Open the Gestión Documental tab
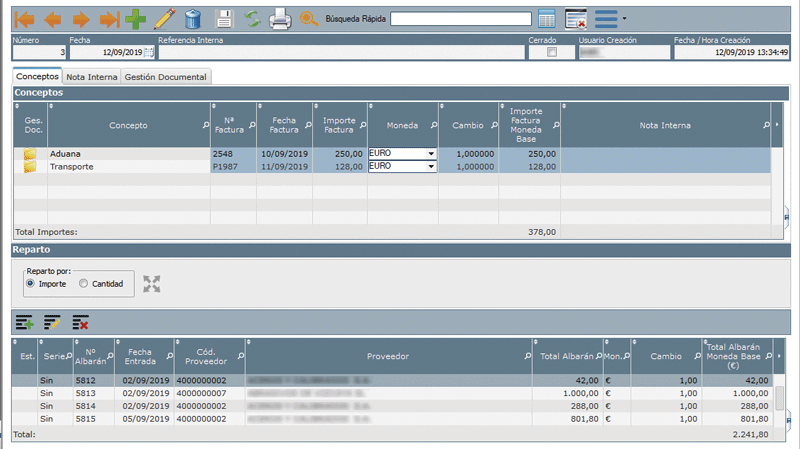This screenshot has width=800, height=449. click(x=165, y=76)
